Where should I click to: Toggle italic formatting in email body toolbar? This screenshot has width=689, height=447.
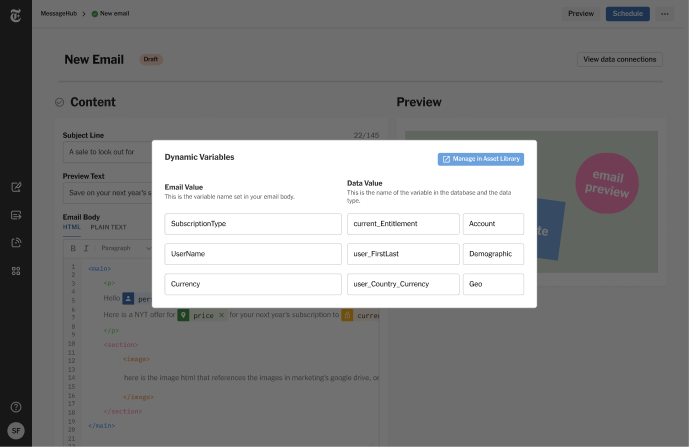click(x=86, y=248)
